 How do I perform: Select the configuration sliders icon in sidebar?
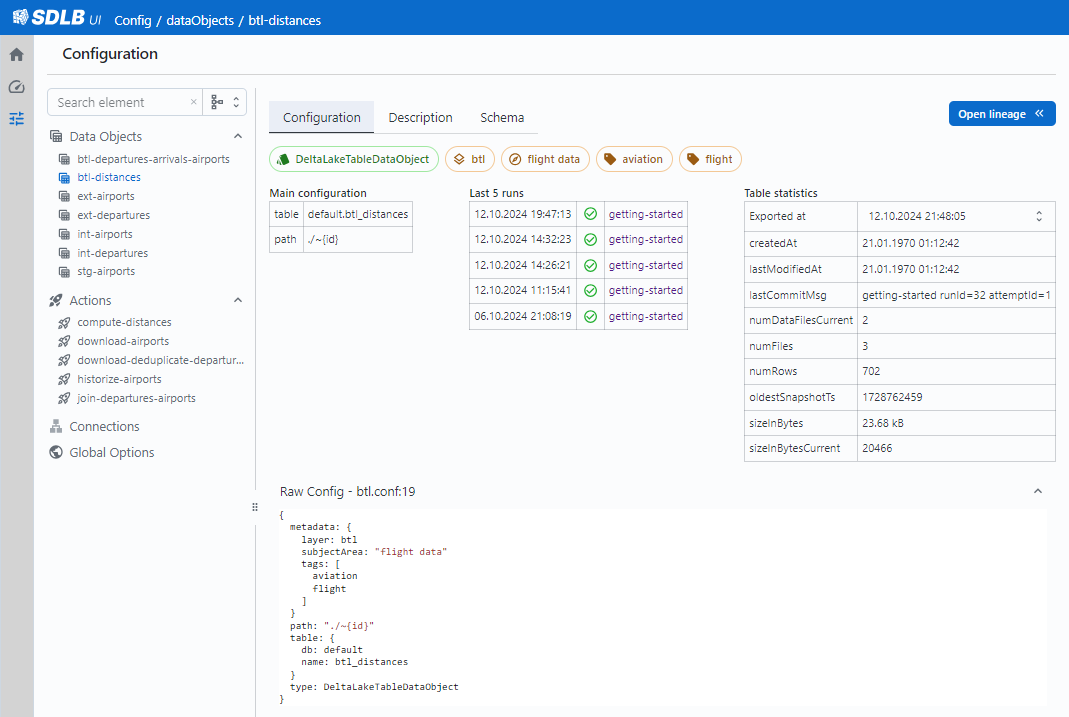pos(16,119)
